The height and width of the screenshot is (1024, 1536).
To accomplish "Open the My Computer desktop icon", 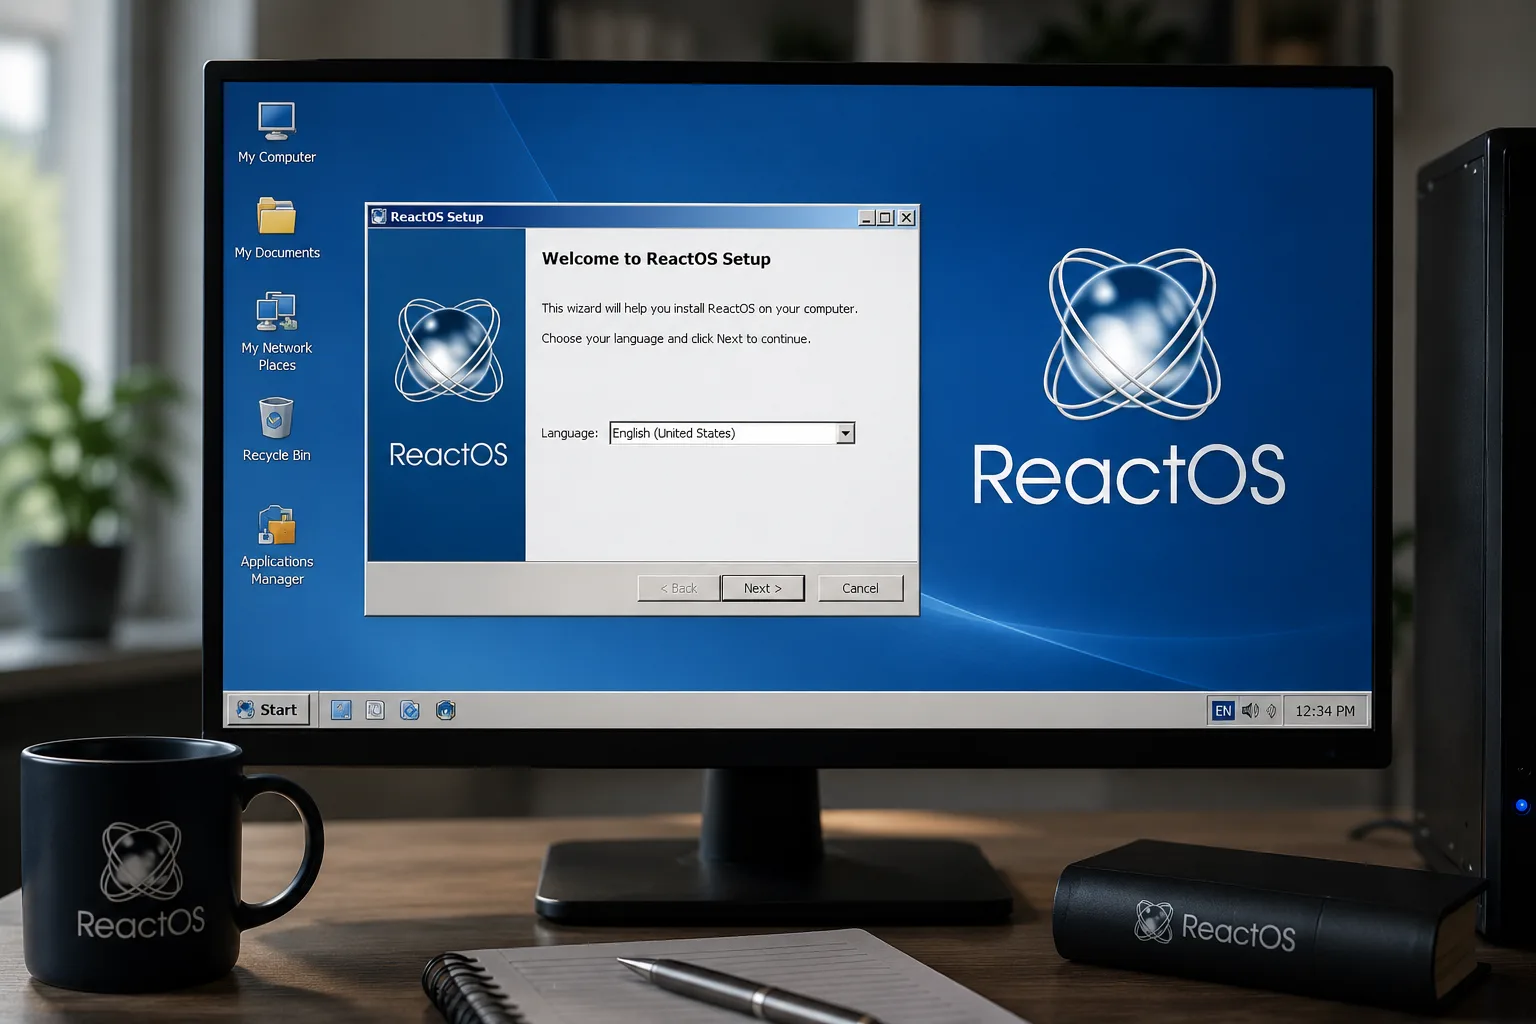I will pos(276,121).
